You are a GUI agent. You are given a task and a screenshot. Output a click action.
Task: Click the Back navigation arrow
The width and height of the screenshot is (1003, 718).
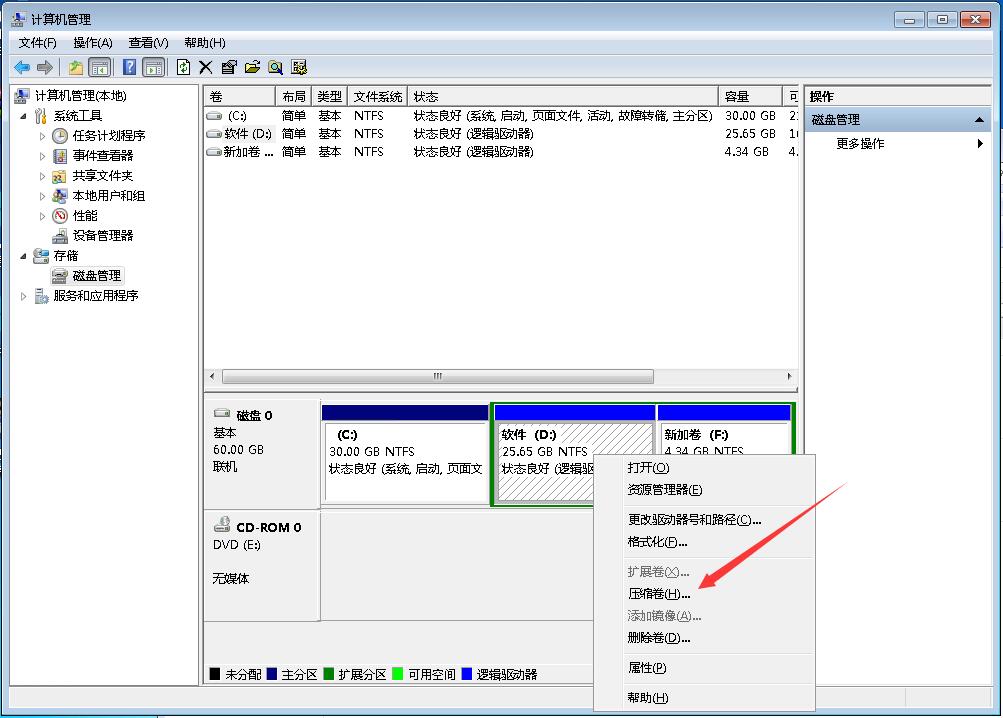pyautogui.click(x=20, y=67)
